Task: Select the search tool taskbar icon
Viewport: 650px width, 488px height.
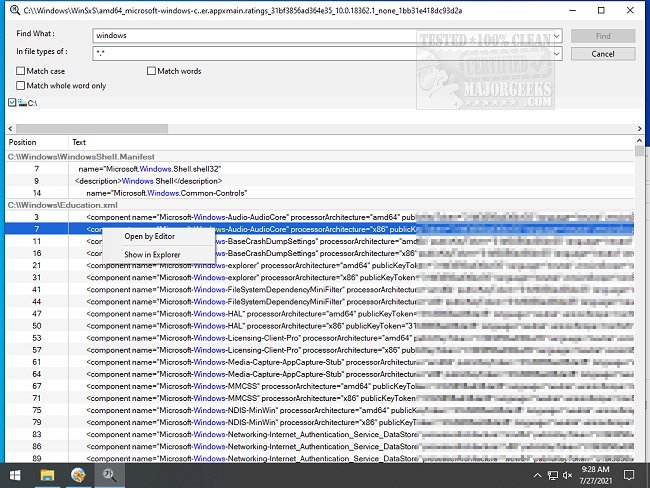Action: point(109,475)
